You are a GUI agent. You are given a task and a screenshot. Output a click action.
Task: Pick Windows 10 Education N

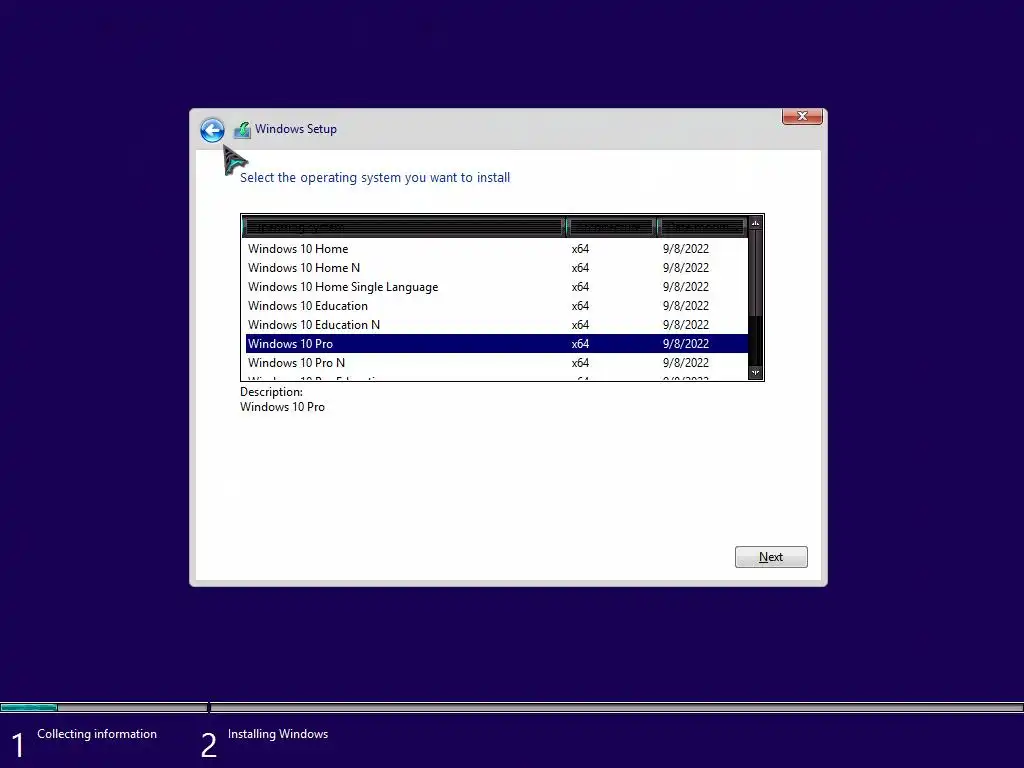tap(496, 325)
